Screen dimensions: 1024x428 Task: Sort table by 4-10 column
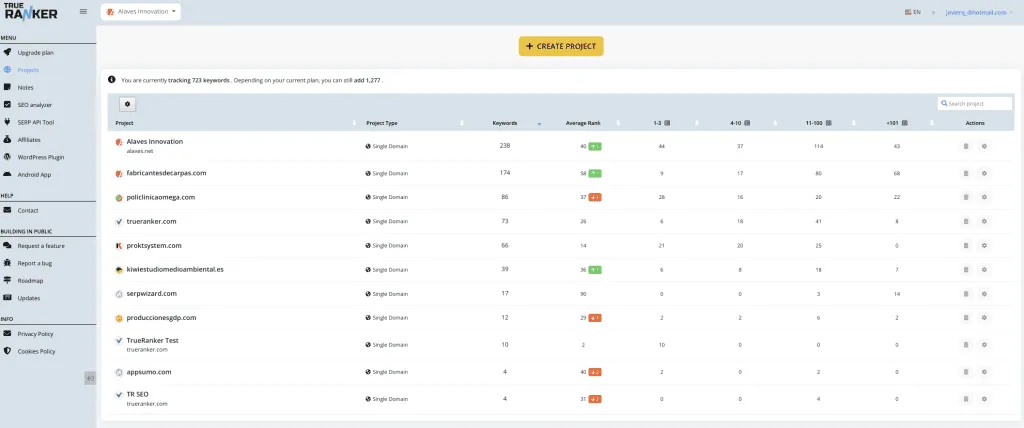tap(739, 123)
